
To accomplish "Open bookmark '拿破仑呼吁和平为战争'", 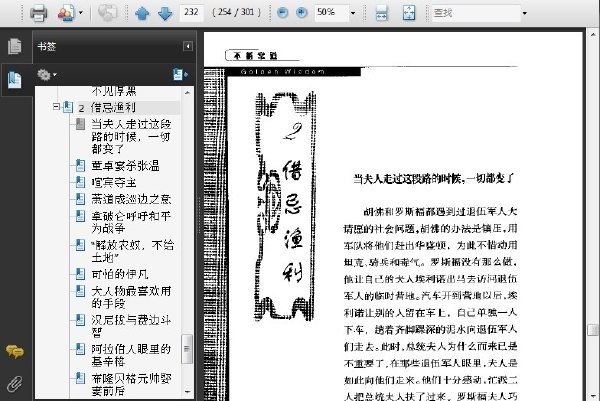I will tap(131, 222).
